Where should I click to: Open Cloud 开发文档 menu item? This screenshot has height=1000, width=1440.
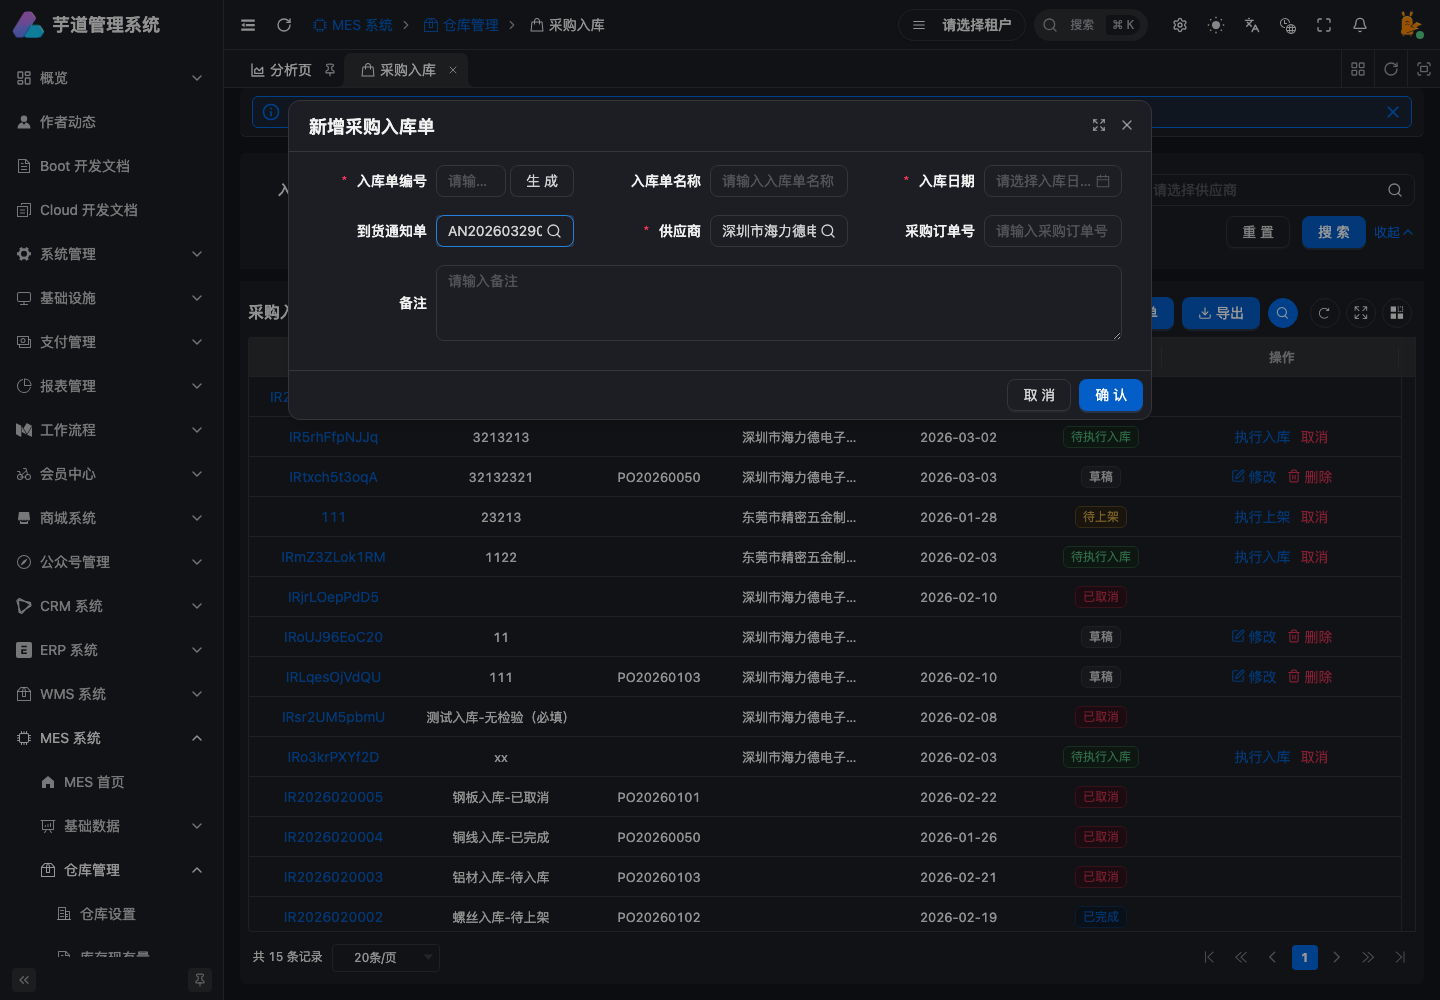111,210
